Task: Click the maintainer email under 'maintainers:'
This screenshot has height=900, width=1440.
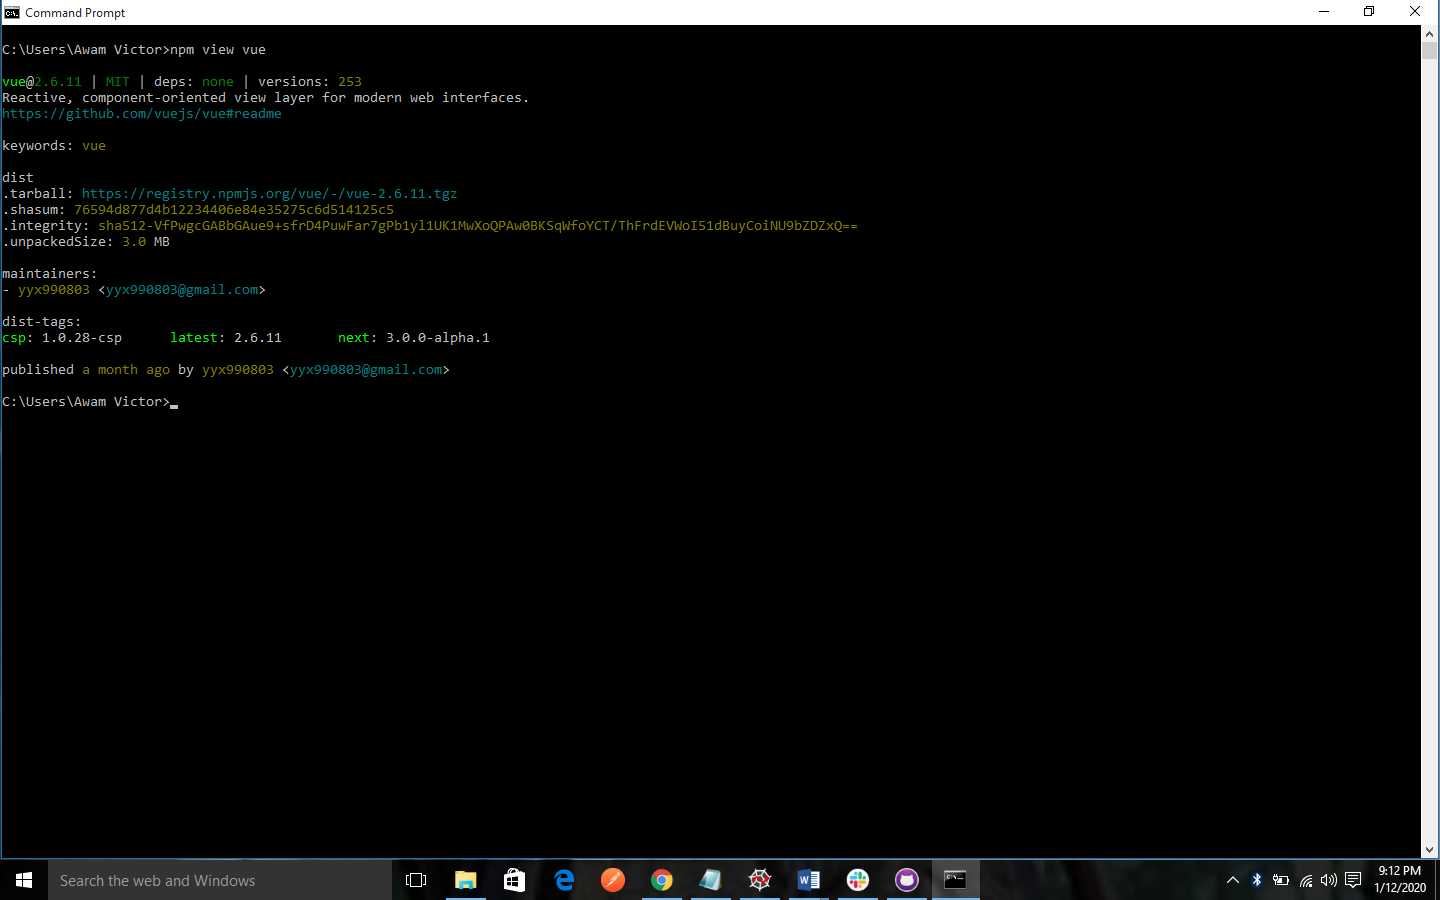Action: [182, 290]
